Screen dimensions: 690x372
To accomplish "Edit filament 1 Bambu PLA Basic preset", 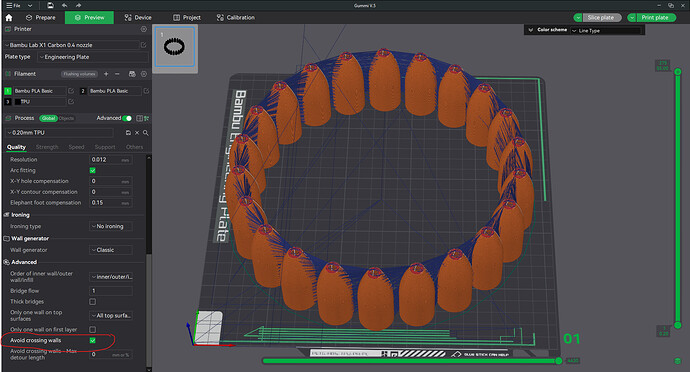I will point(71,91).
